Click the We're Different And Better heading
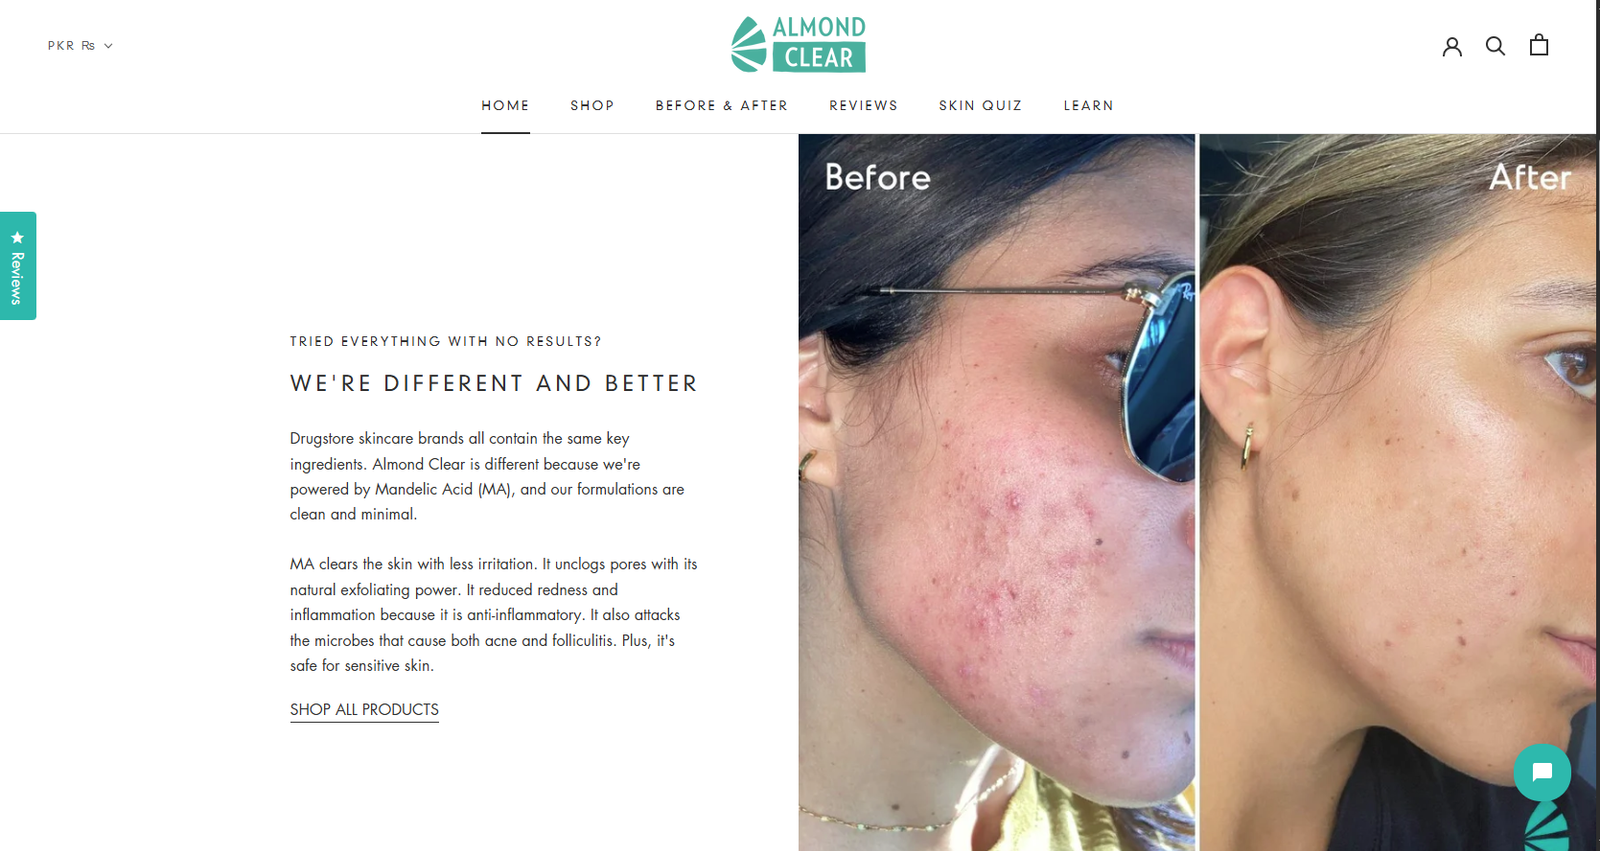This screenshot has width=1600, height=851. click(494, 384)
